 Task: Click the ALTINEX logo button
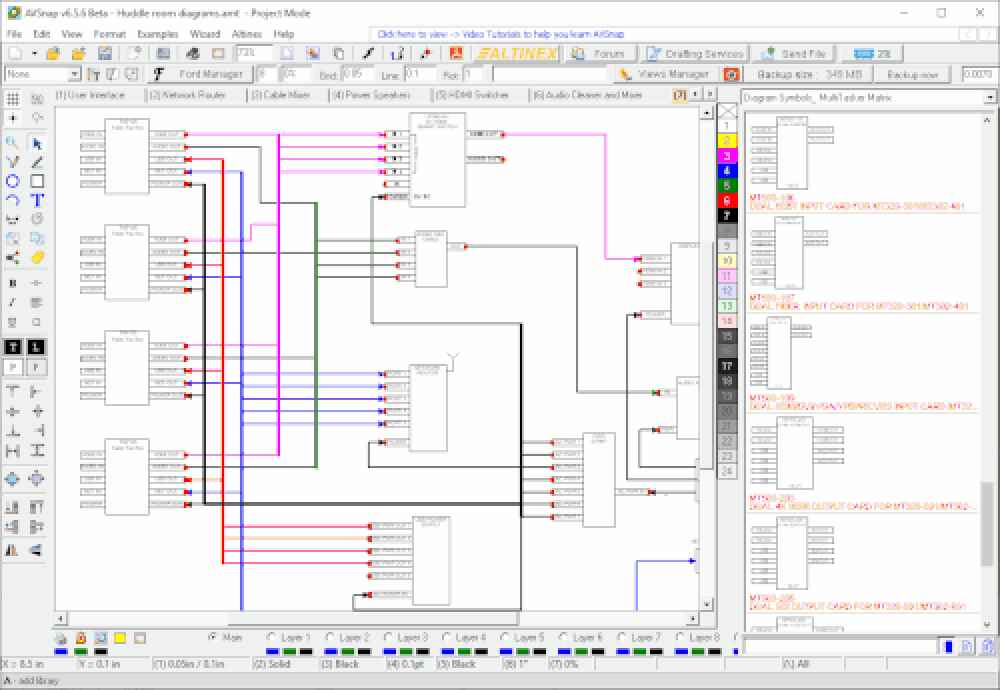click(517, 54)
